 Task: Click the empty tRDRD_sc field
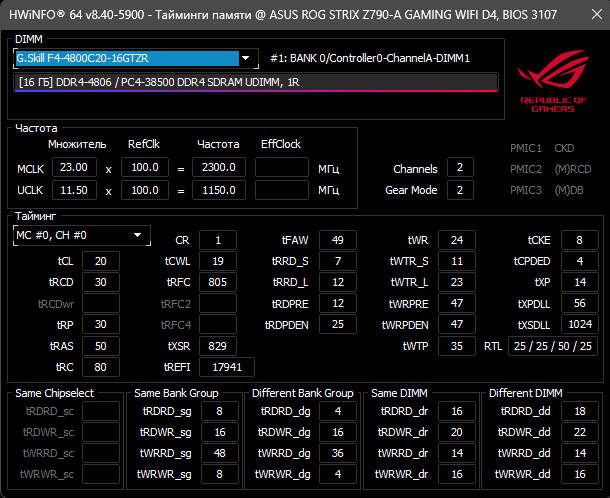[x=101, y=411]
